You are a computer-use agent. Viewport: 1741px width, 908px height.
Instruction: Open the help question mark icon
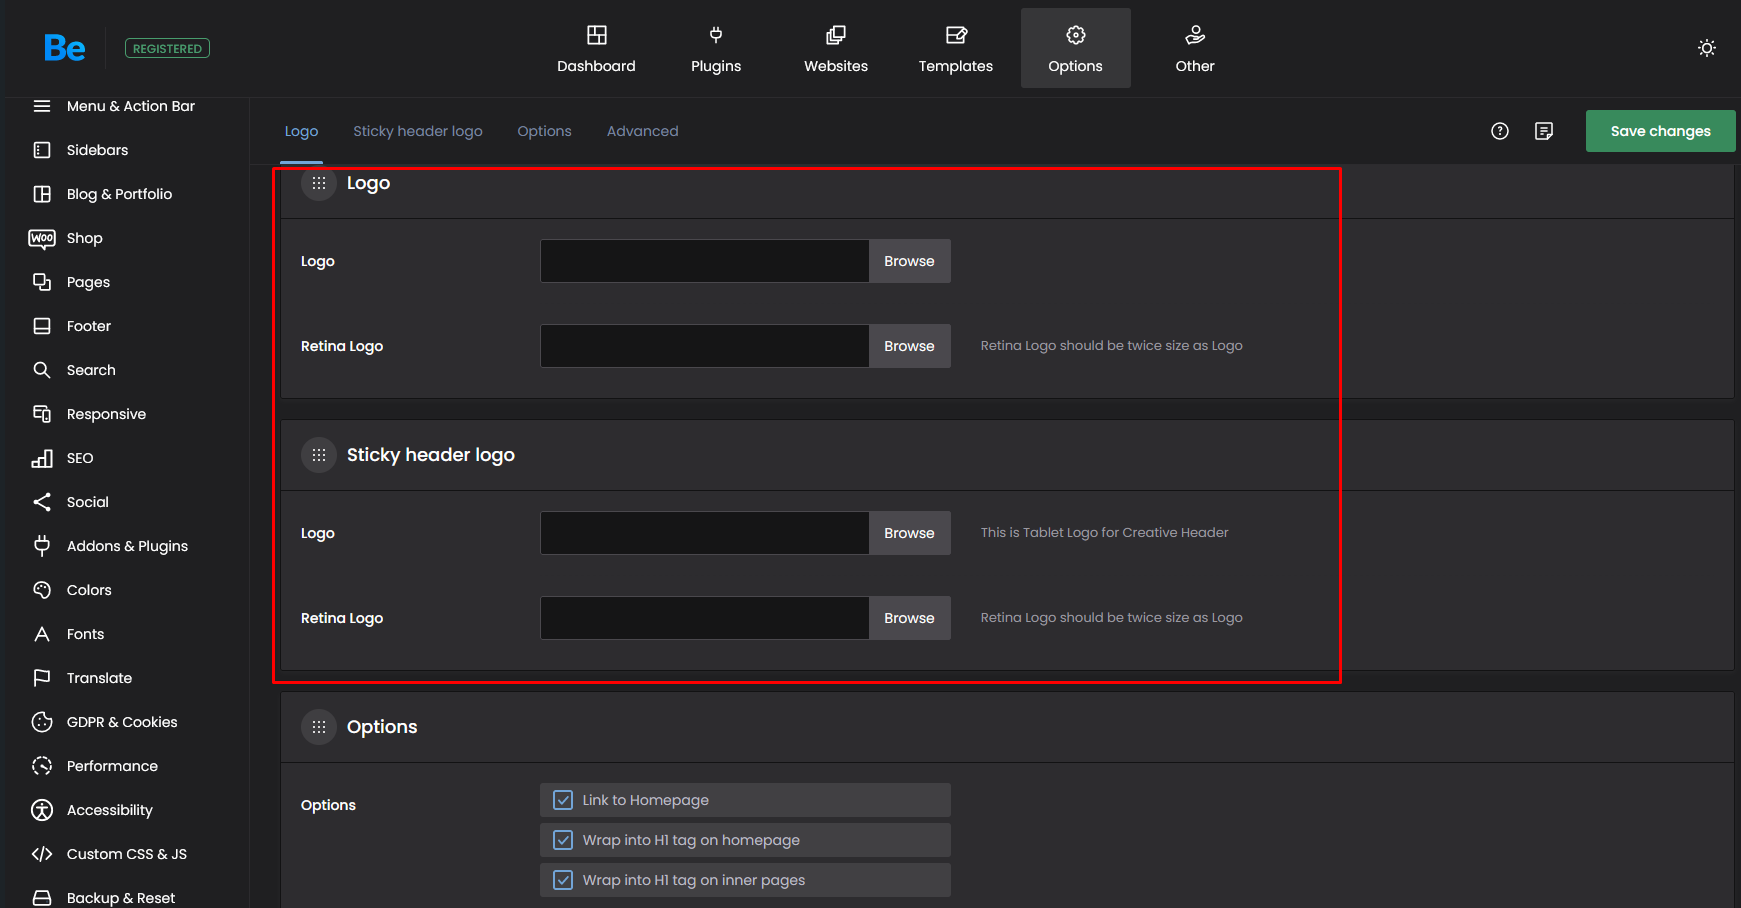click(x=1500, y=131)
